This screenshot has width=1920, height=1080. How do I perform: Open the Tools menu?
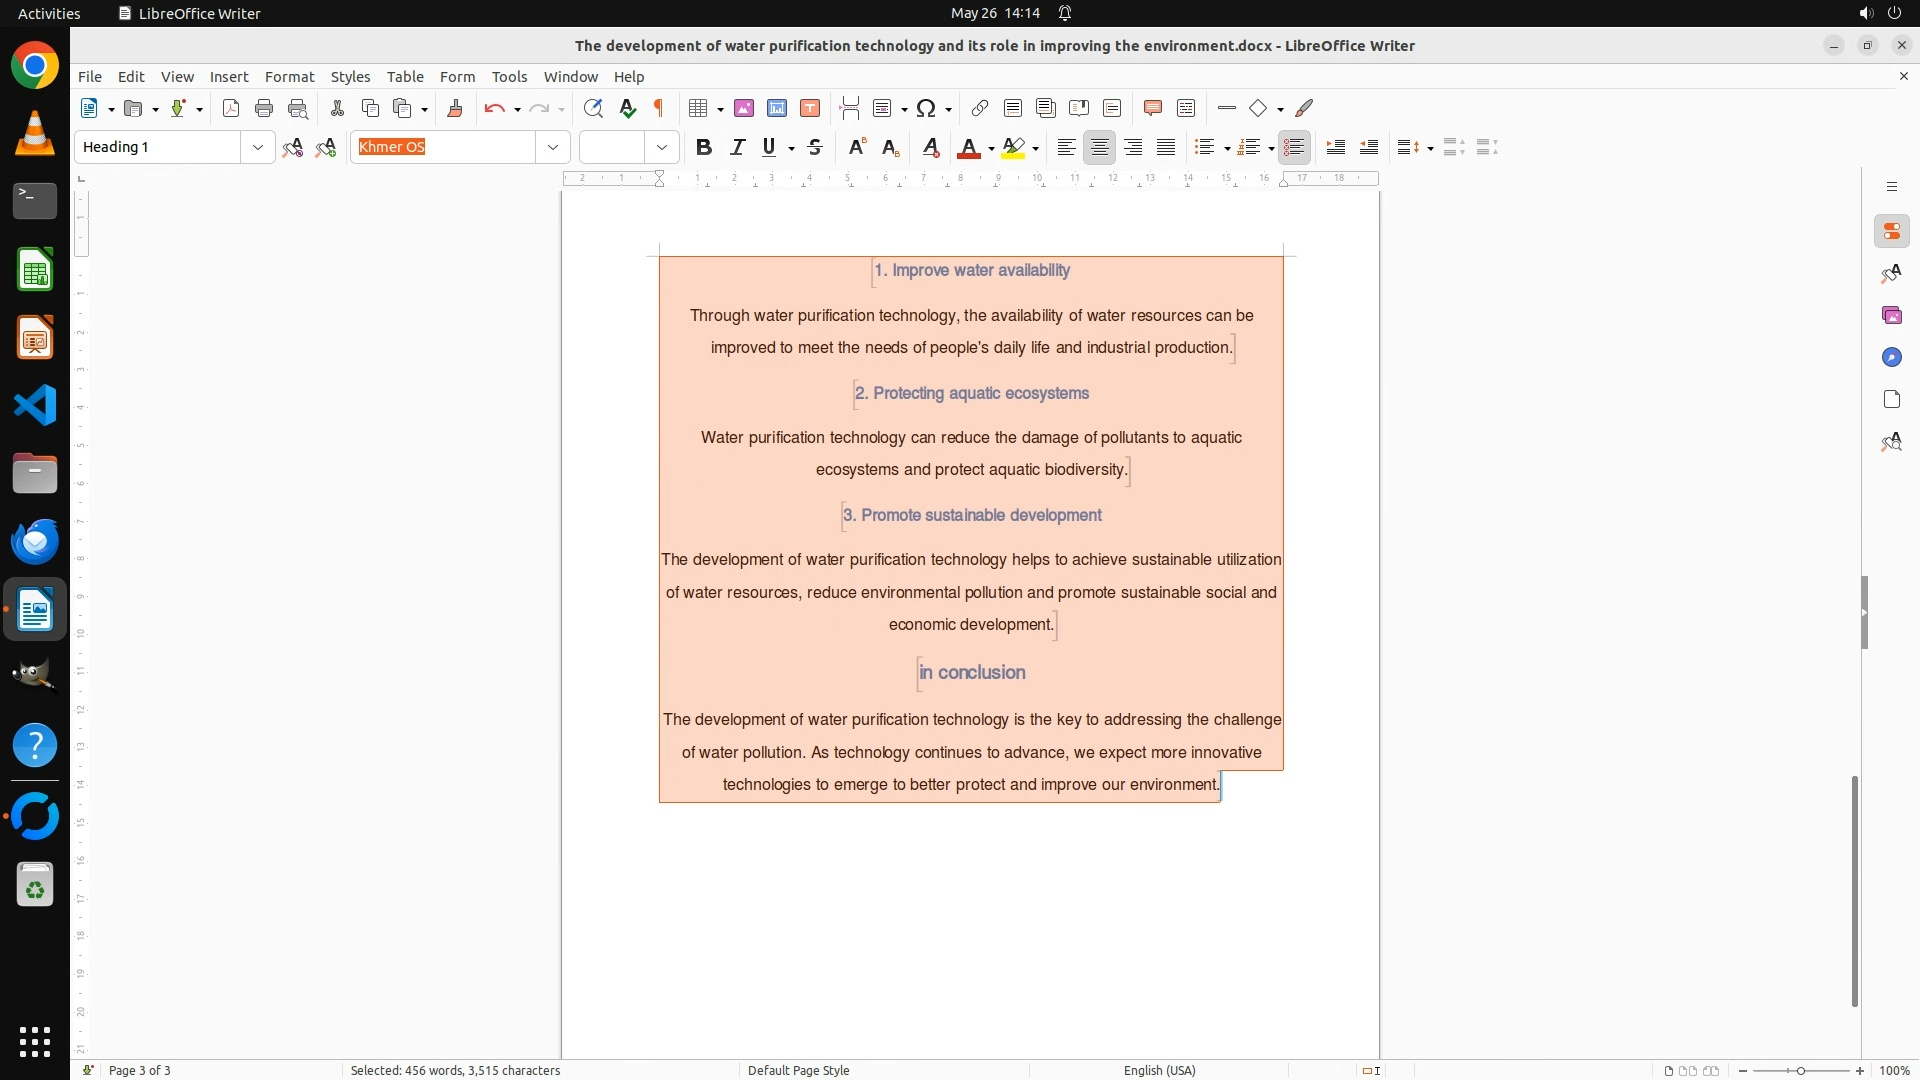tap(509, 77)
